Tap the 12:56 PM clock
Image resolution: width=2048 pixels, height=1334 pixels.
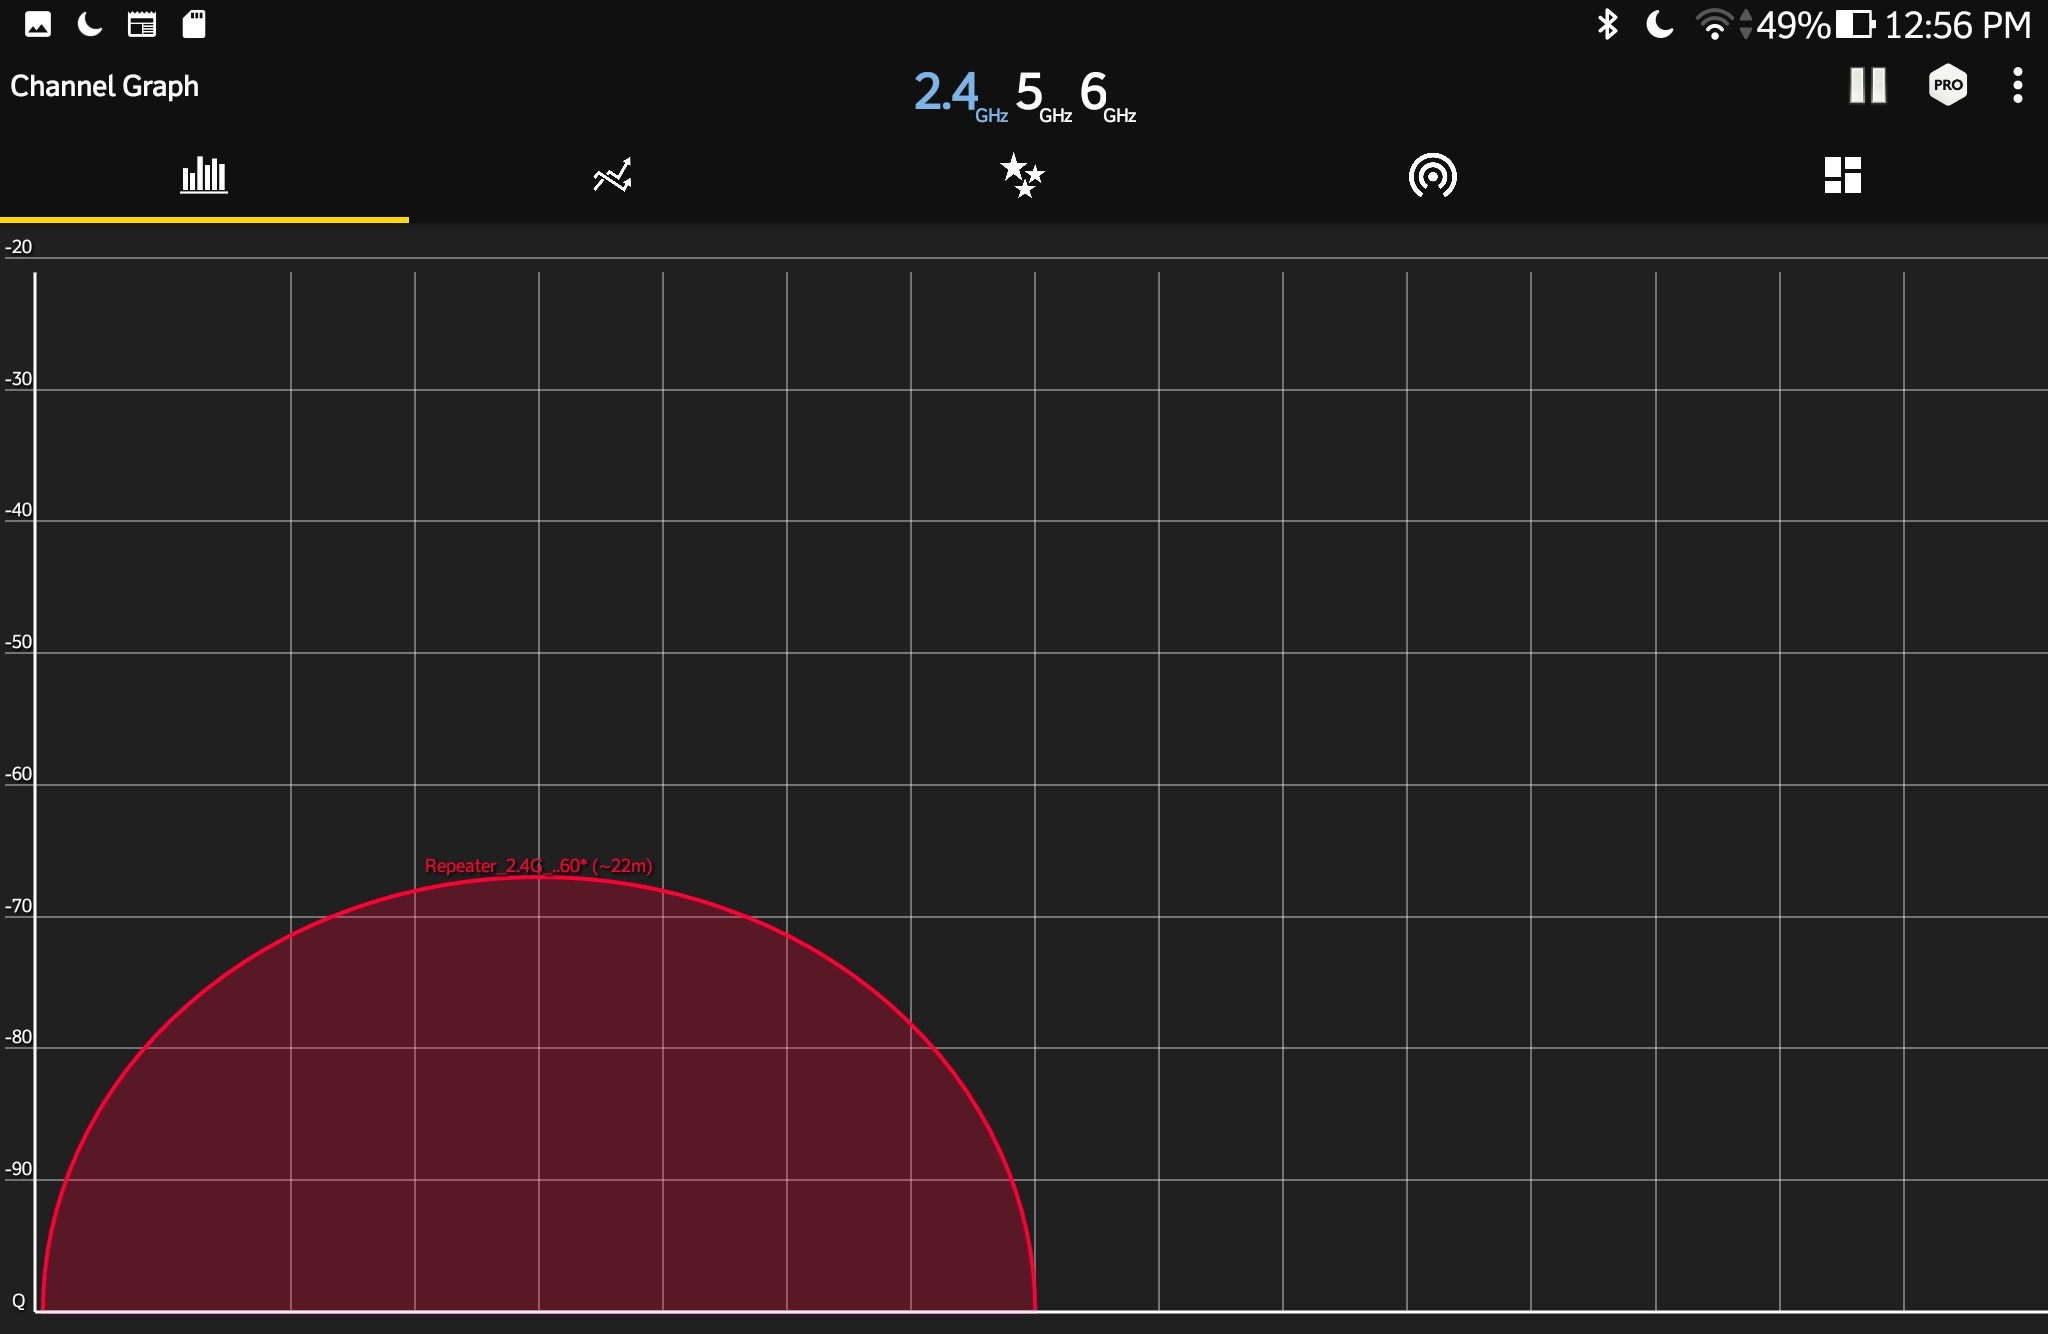tap(1957, 25)
